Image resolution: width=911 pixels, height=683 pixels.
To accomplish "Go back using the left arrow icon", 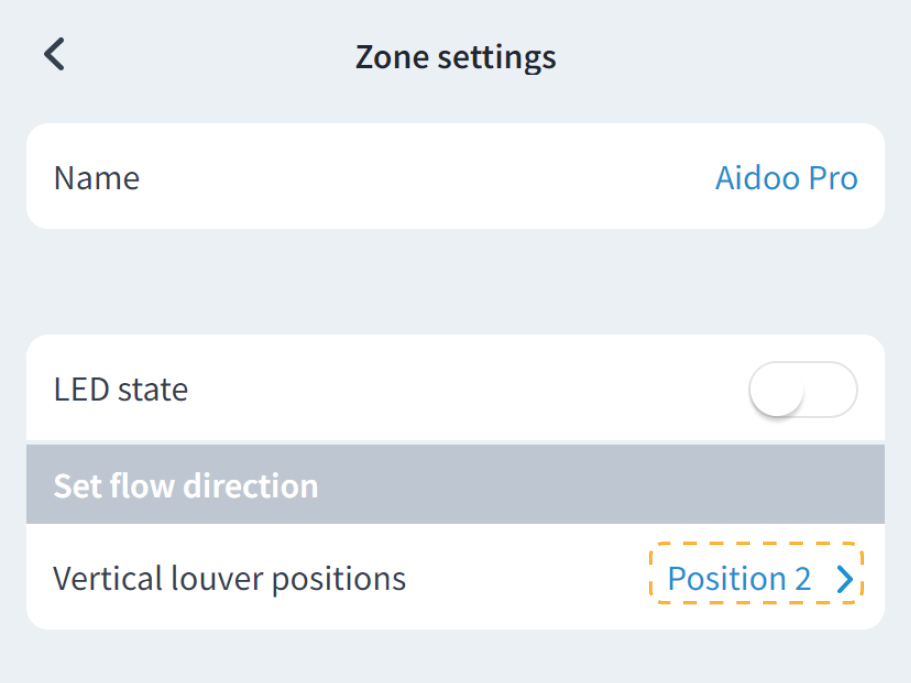I will click(x=55, y=55).
